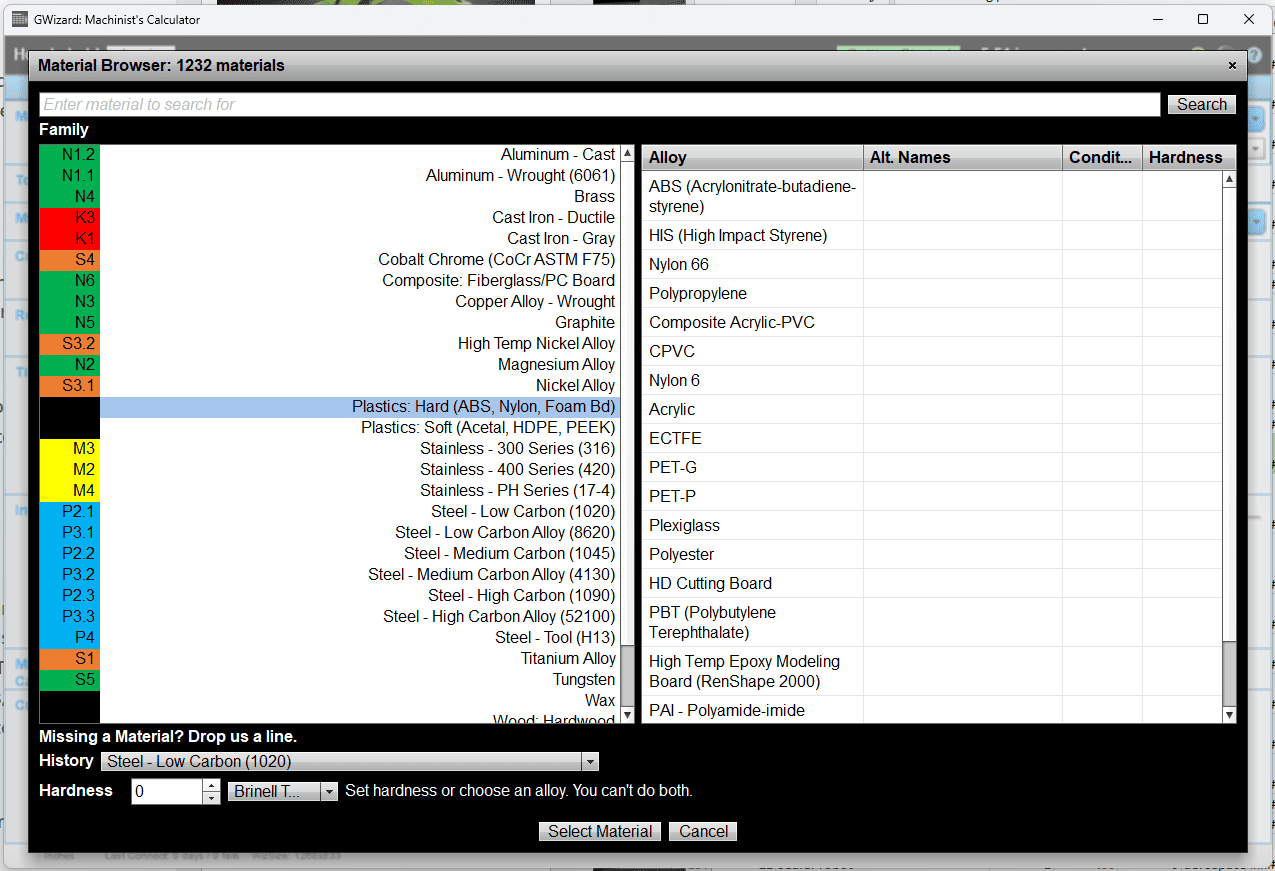1275x871 pixels.
Task: Click the alloy list scroll-down arrow
Action: pos(1230,715)
